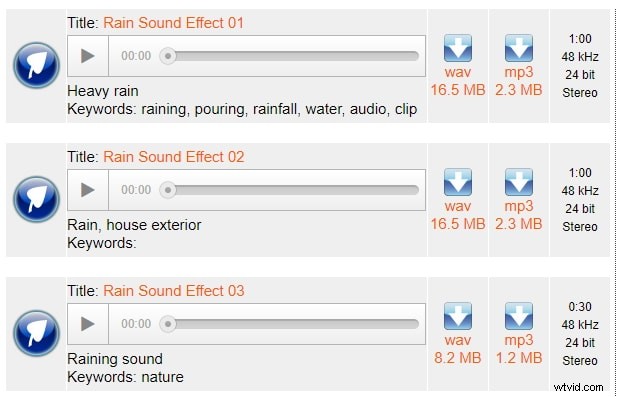Open Rain Sound Effect 03 title link
624x397 pixels.
[174, 291]
